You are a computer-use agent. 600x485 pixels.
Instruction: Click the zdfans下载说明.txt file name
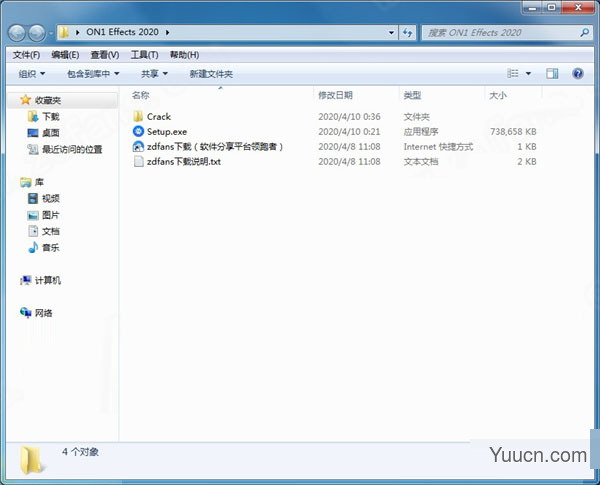(x=184, y=162)
